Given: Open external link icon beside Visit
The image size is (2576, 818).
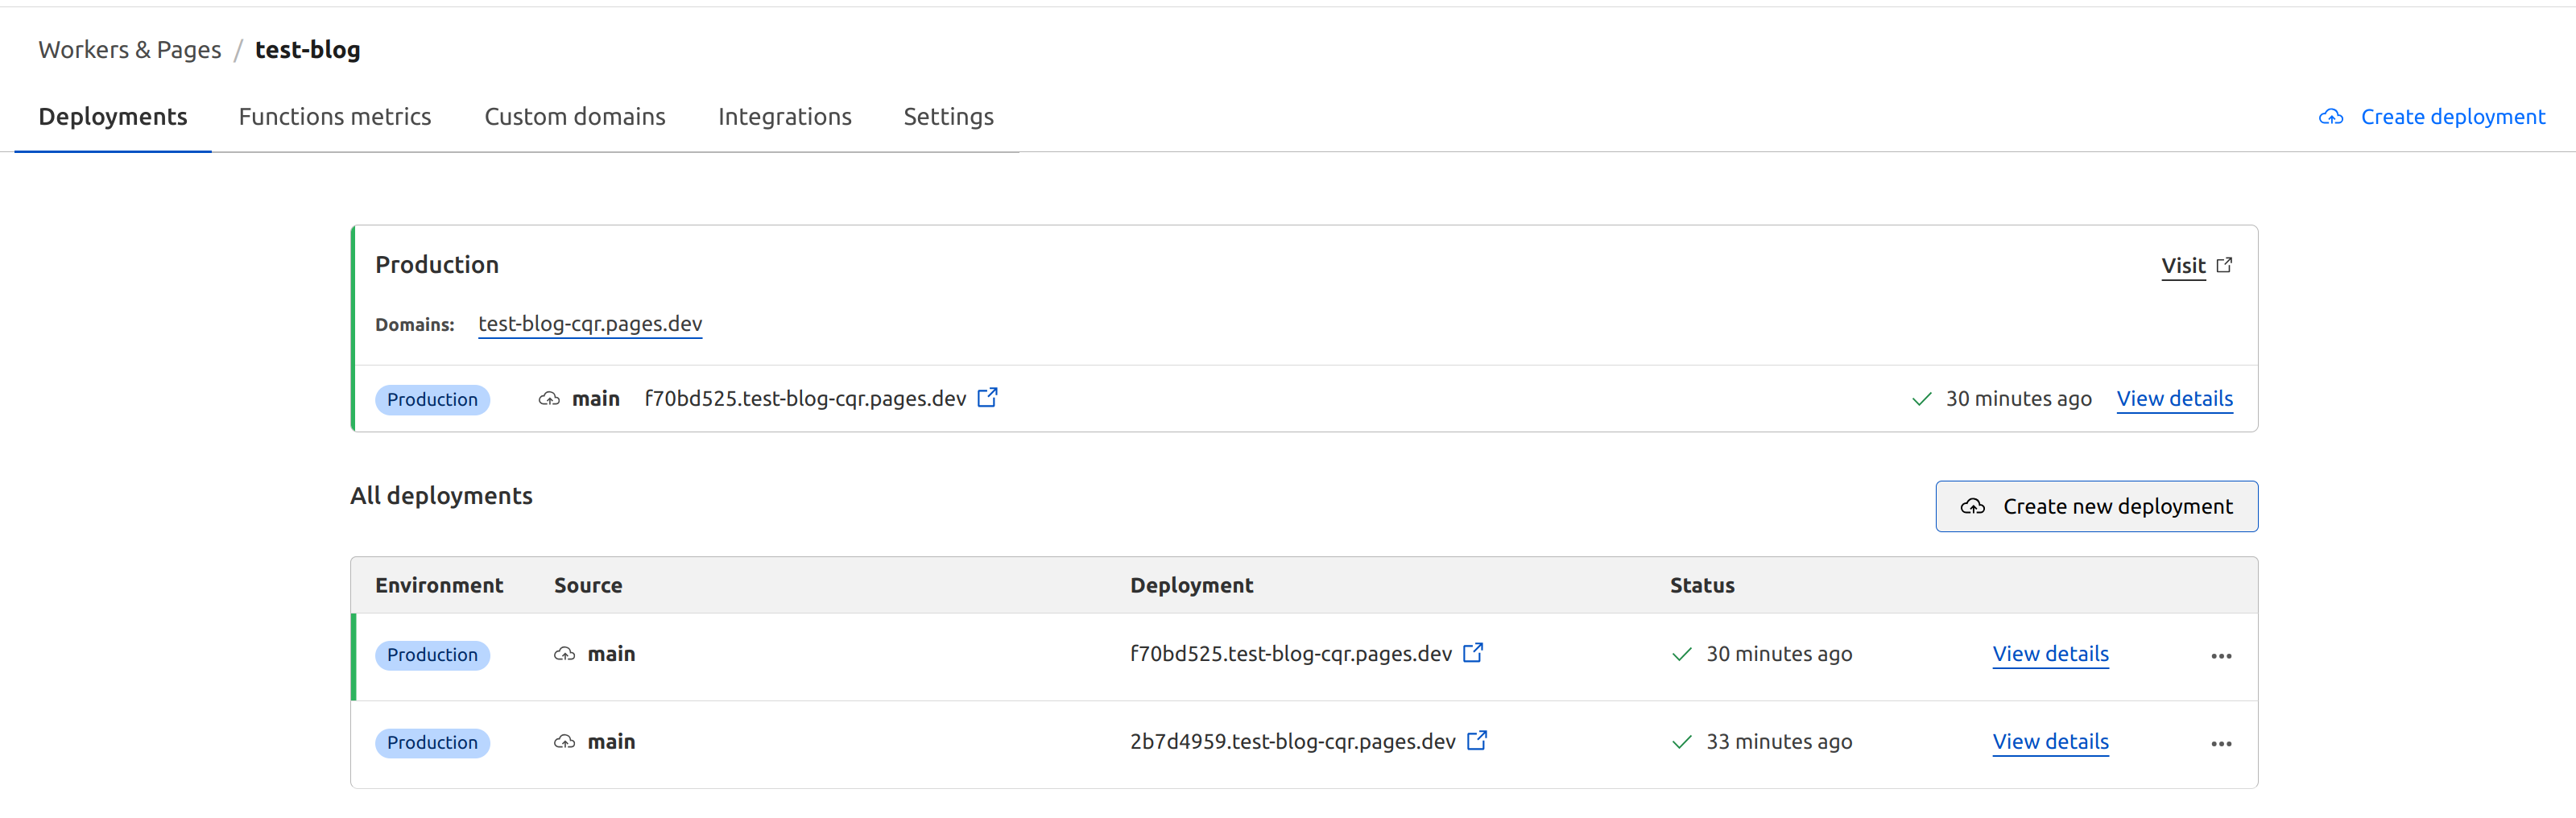Looking at the screenshot, I should point(2224,265).
